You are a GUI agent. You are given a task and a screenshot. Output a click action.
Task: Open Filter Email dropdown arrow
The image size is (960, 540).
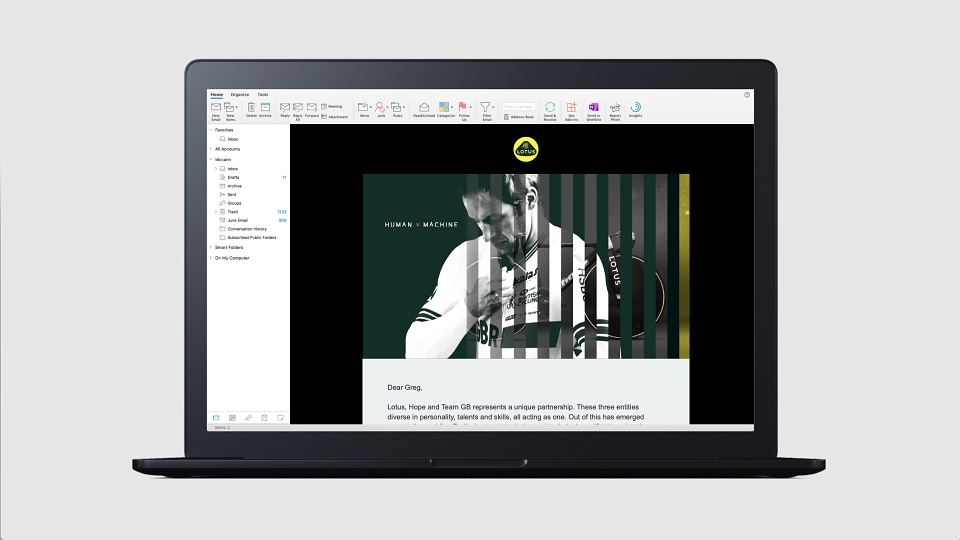[493, 108]
